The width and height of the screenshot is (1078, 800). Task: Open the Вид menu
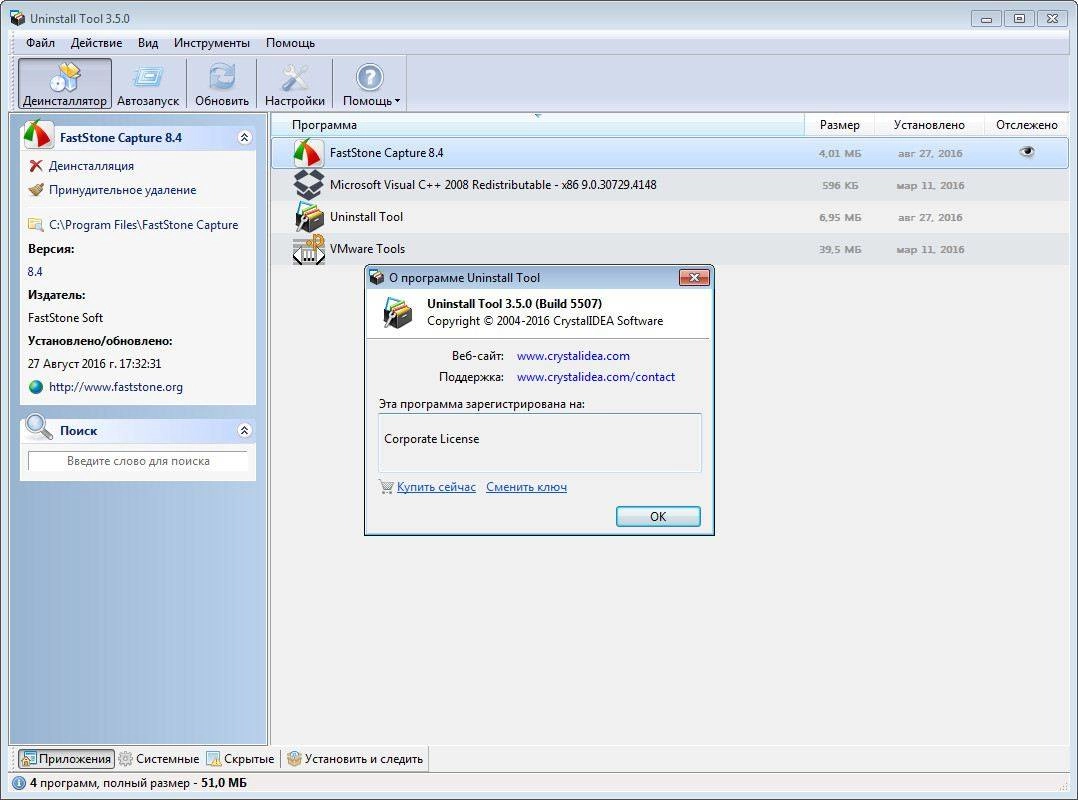coord(148,43)
